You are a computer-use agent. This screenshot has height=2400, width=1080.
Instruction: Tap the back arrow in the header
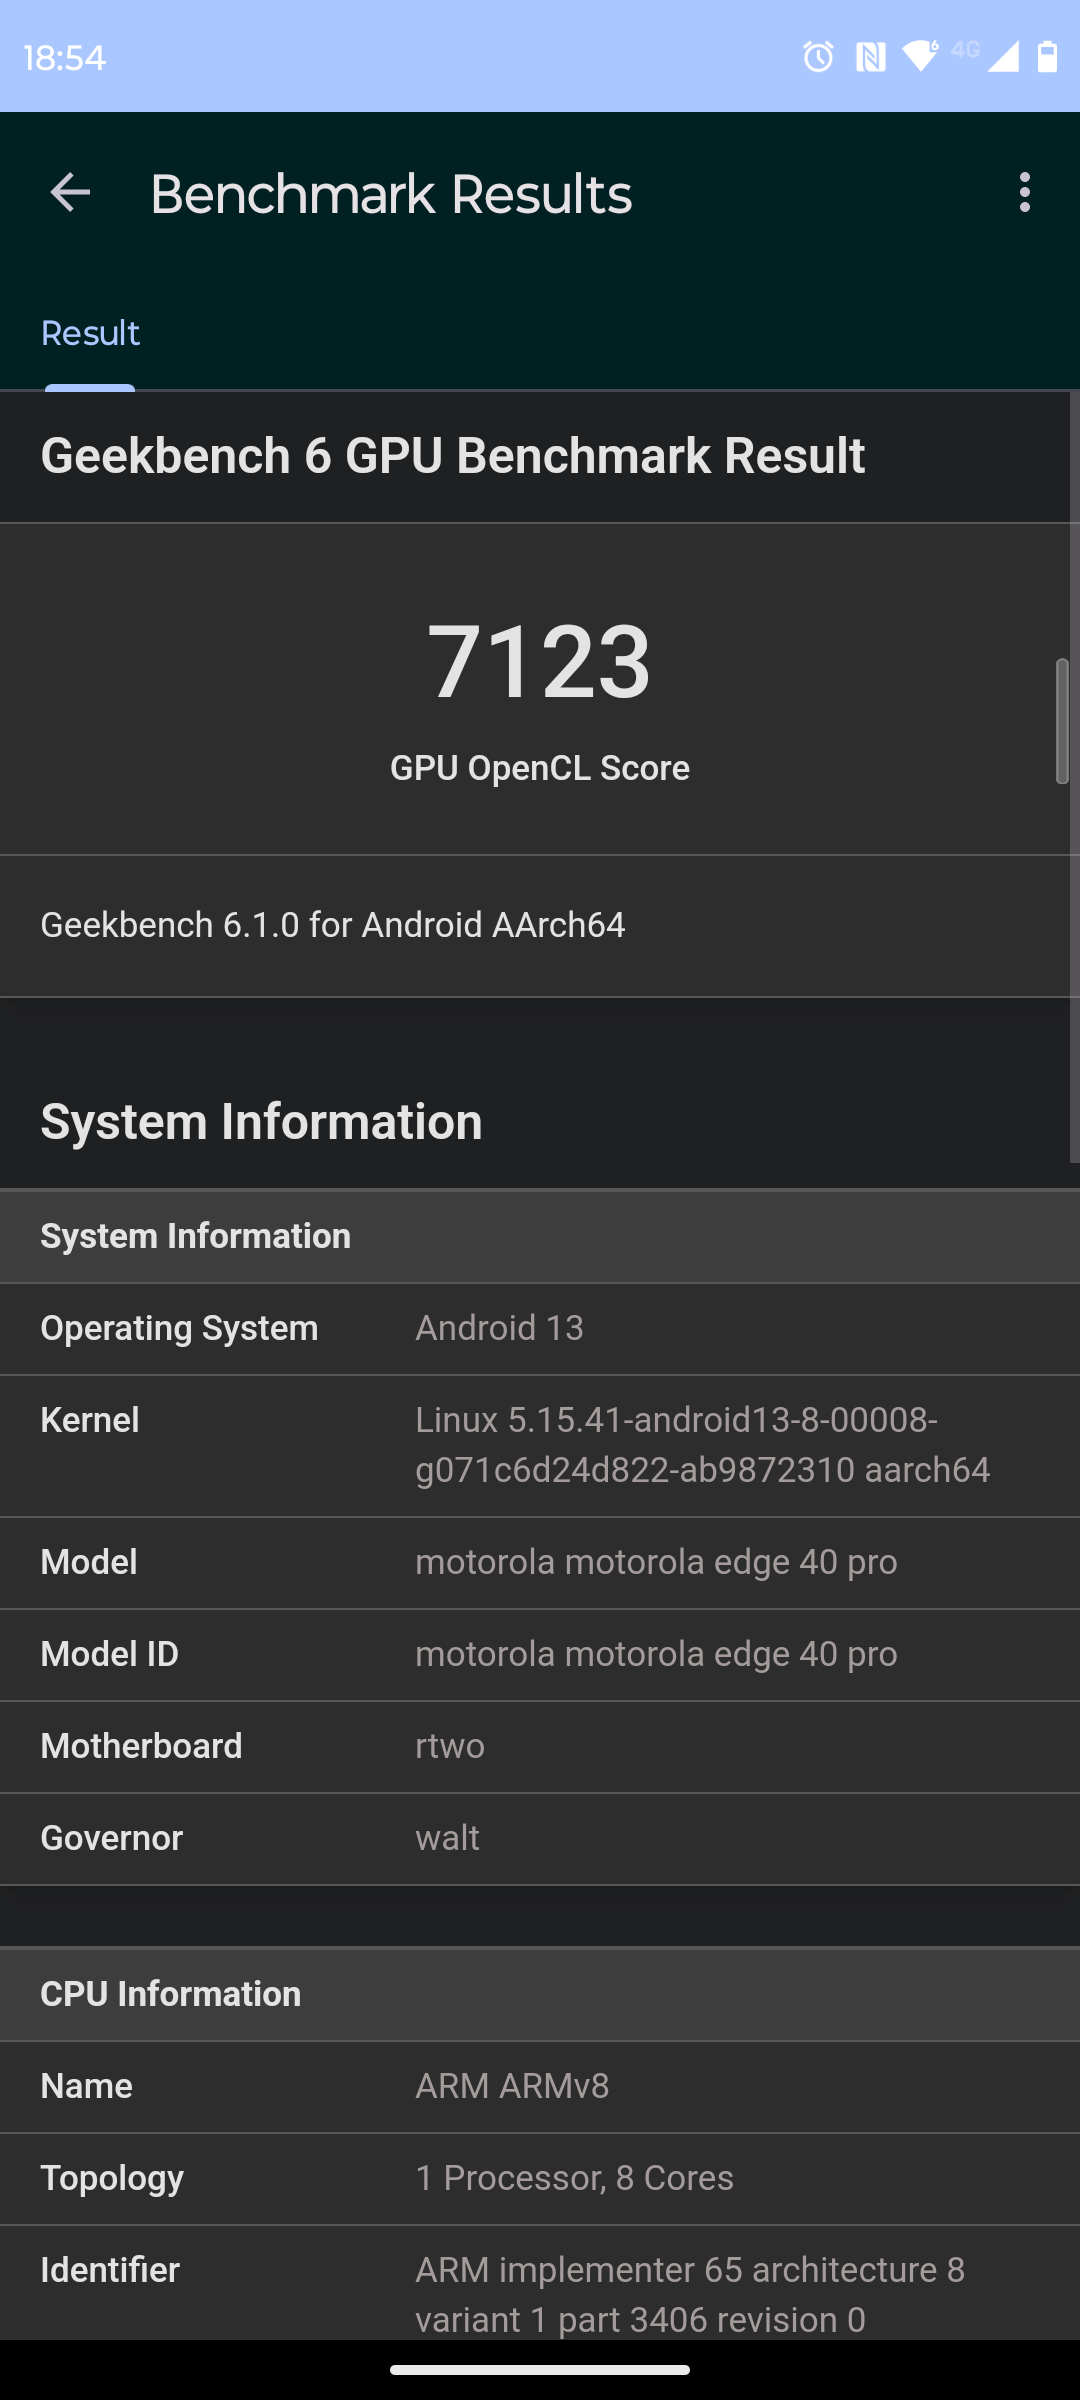pos(70,192)
